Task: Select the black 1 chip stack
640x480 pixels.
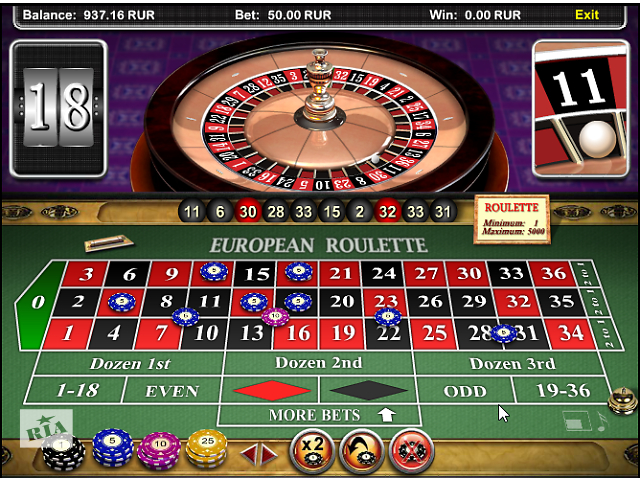Action: click(x=63, y=452)
